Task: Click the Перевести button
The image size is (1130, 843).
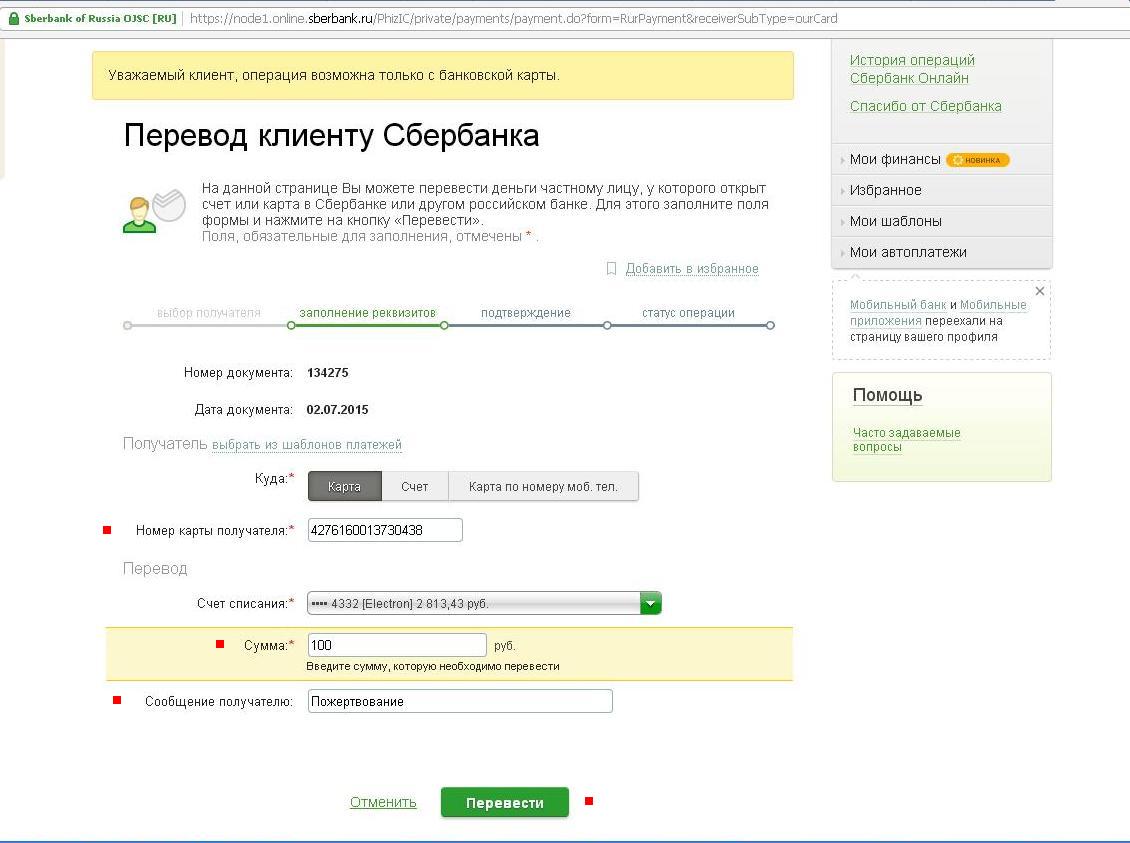Action: [x=504, y=803]
